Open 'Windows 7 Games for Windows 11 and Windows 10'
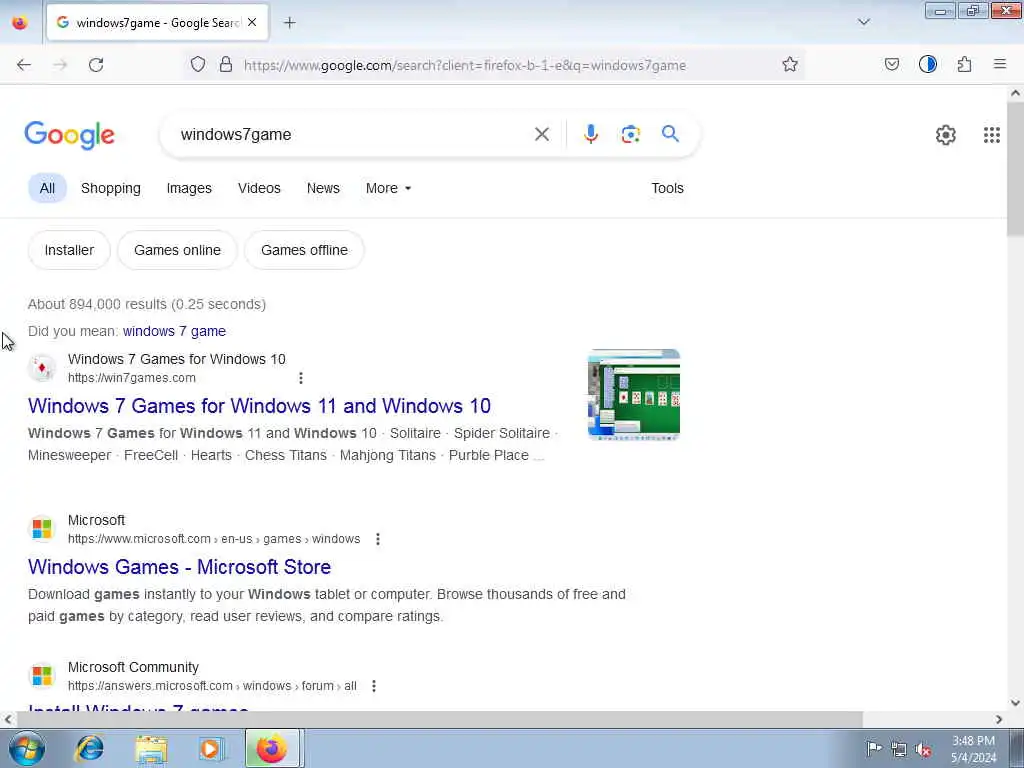1024x768 pixels. 259,406
